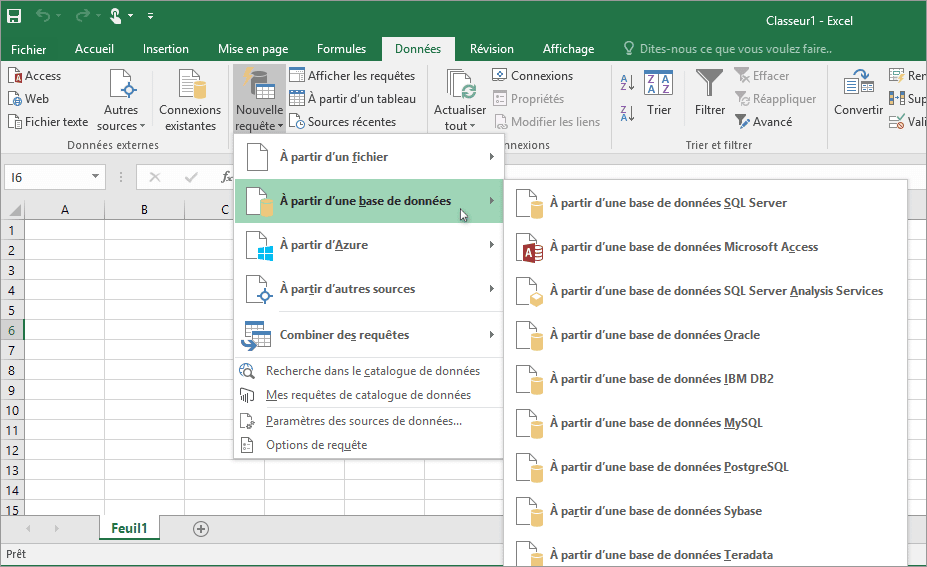Import data from Web
This screenshot has height=567, width=927.
click(28, 99)
